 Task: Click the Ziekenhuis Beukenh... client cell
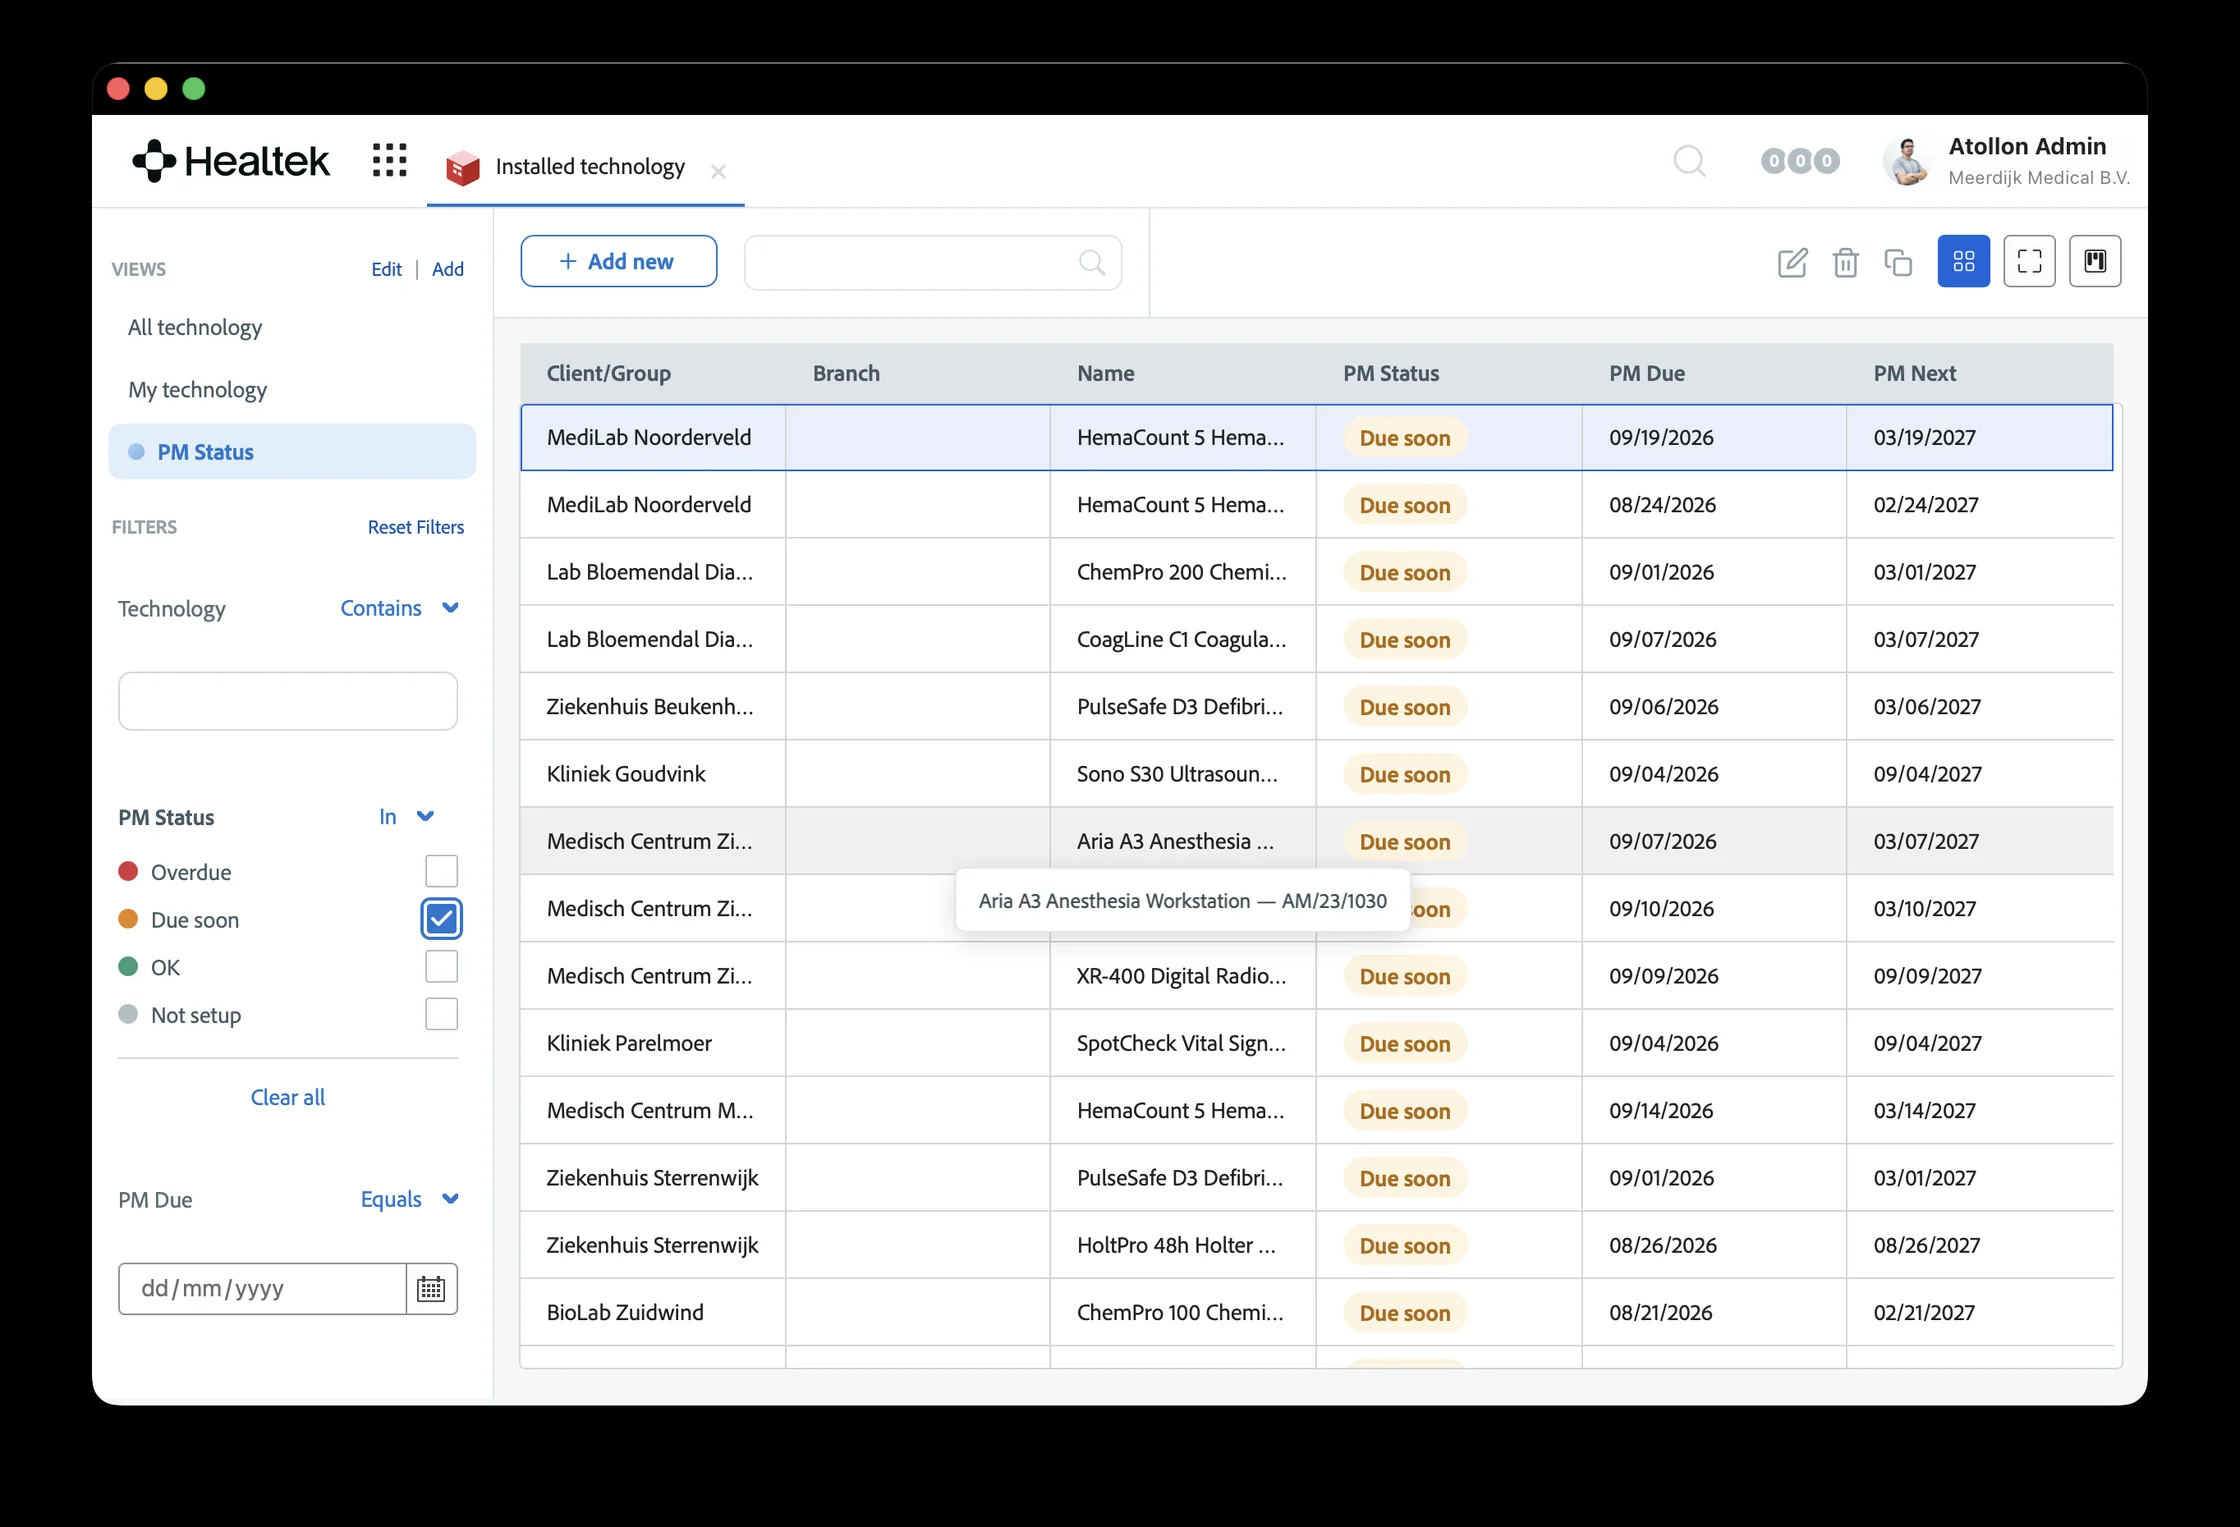pyautogui.click(x=653, y=706)
